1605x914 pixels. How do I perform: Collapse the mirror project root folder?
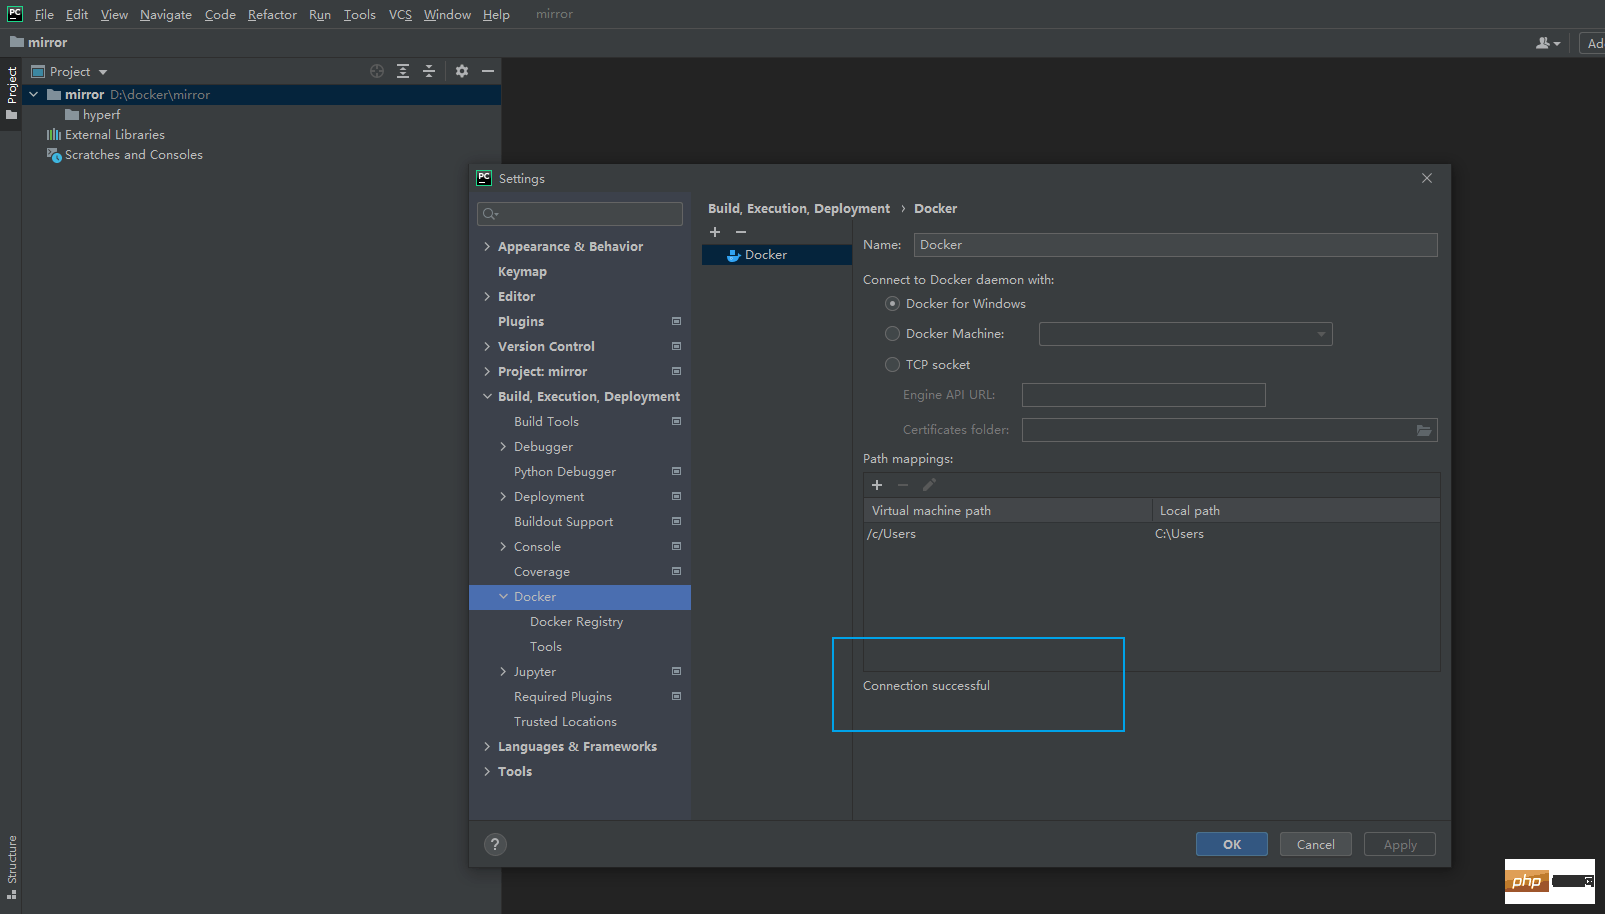[x=34, y=94]
